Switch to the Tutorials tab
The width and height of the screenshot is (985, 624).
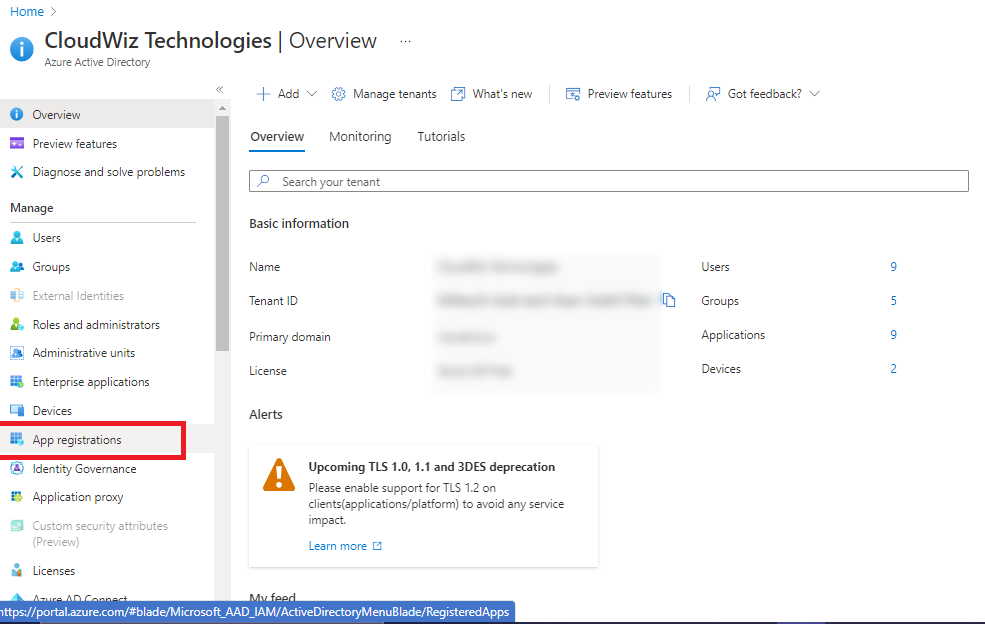441,137
